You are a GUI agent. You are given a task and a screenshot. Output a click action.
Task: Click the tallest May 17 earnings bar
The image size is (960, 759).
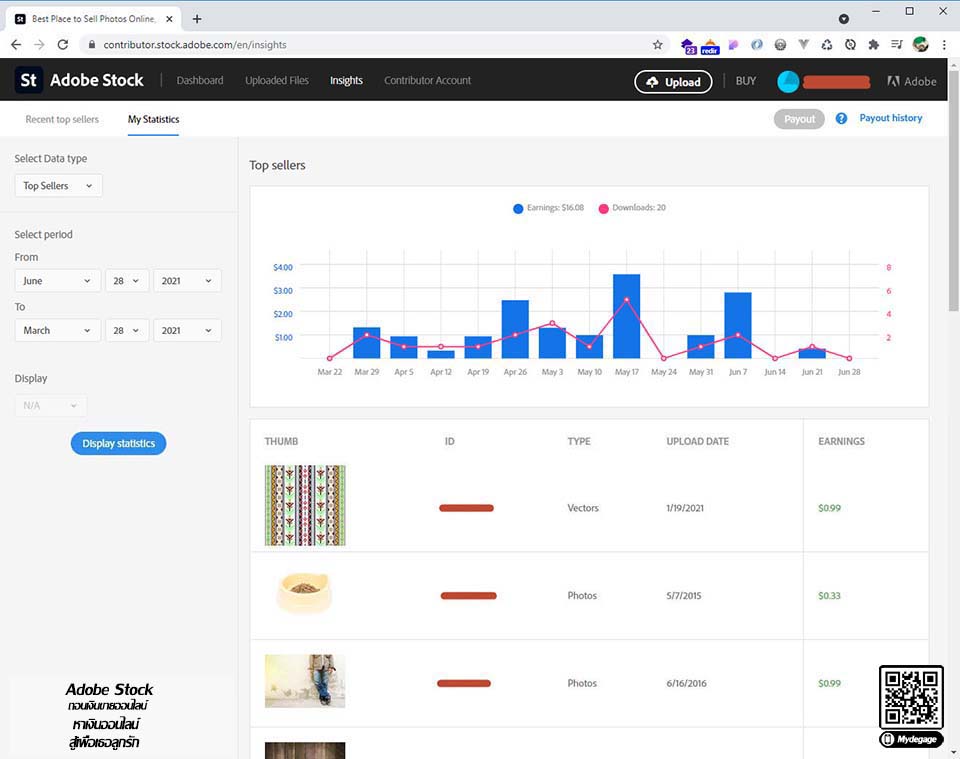click(626, 316)
